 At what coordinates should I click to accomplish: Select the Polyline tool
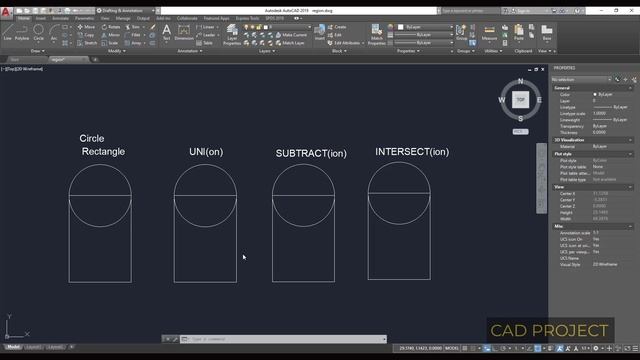[22, 32]
